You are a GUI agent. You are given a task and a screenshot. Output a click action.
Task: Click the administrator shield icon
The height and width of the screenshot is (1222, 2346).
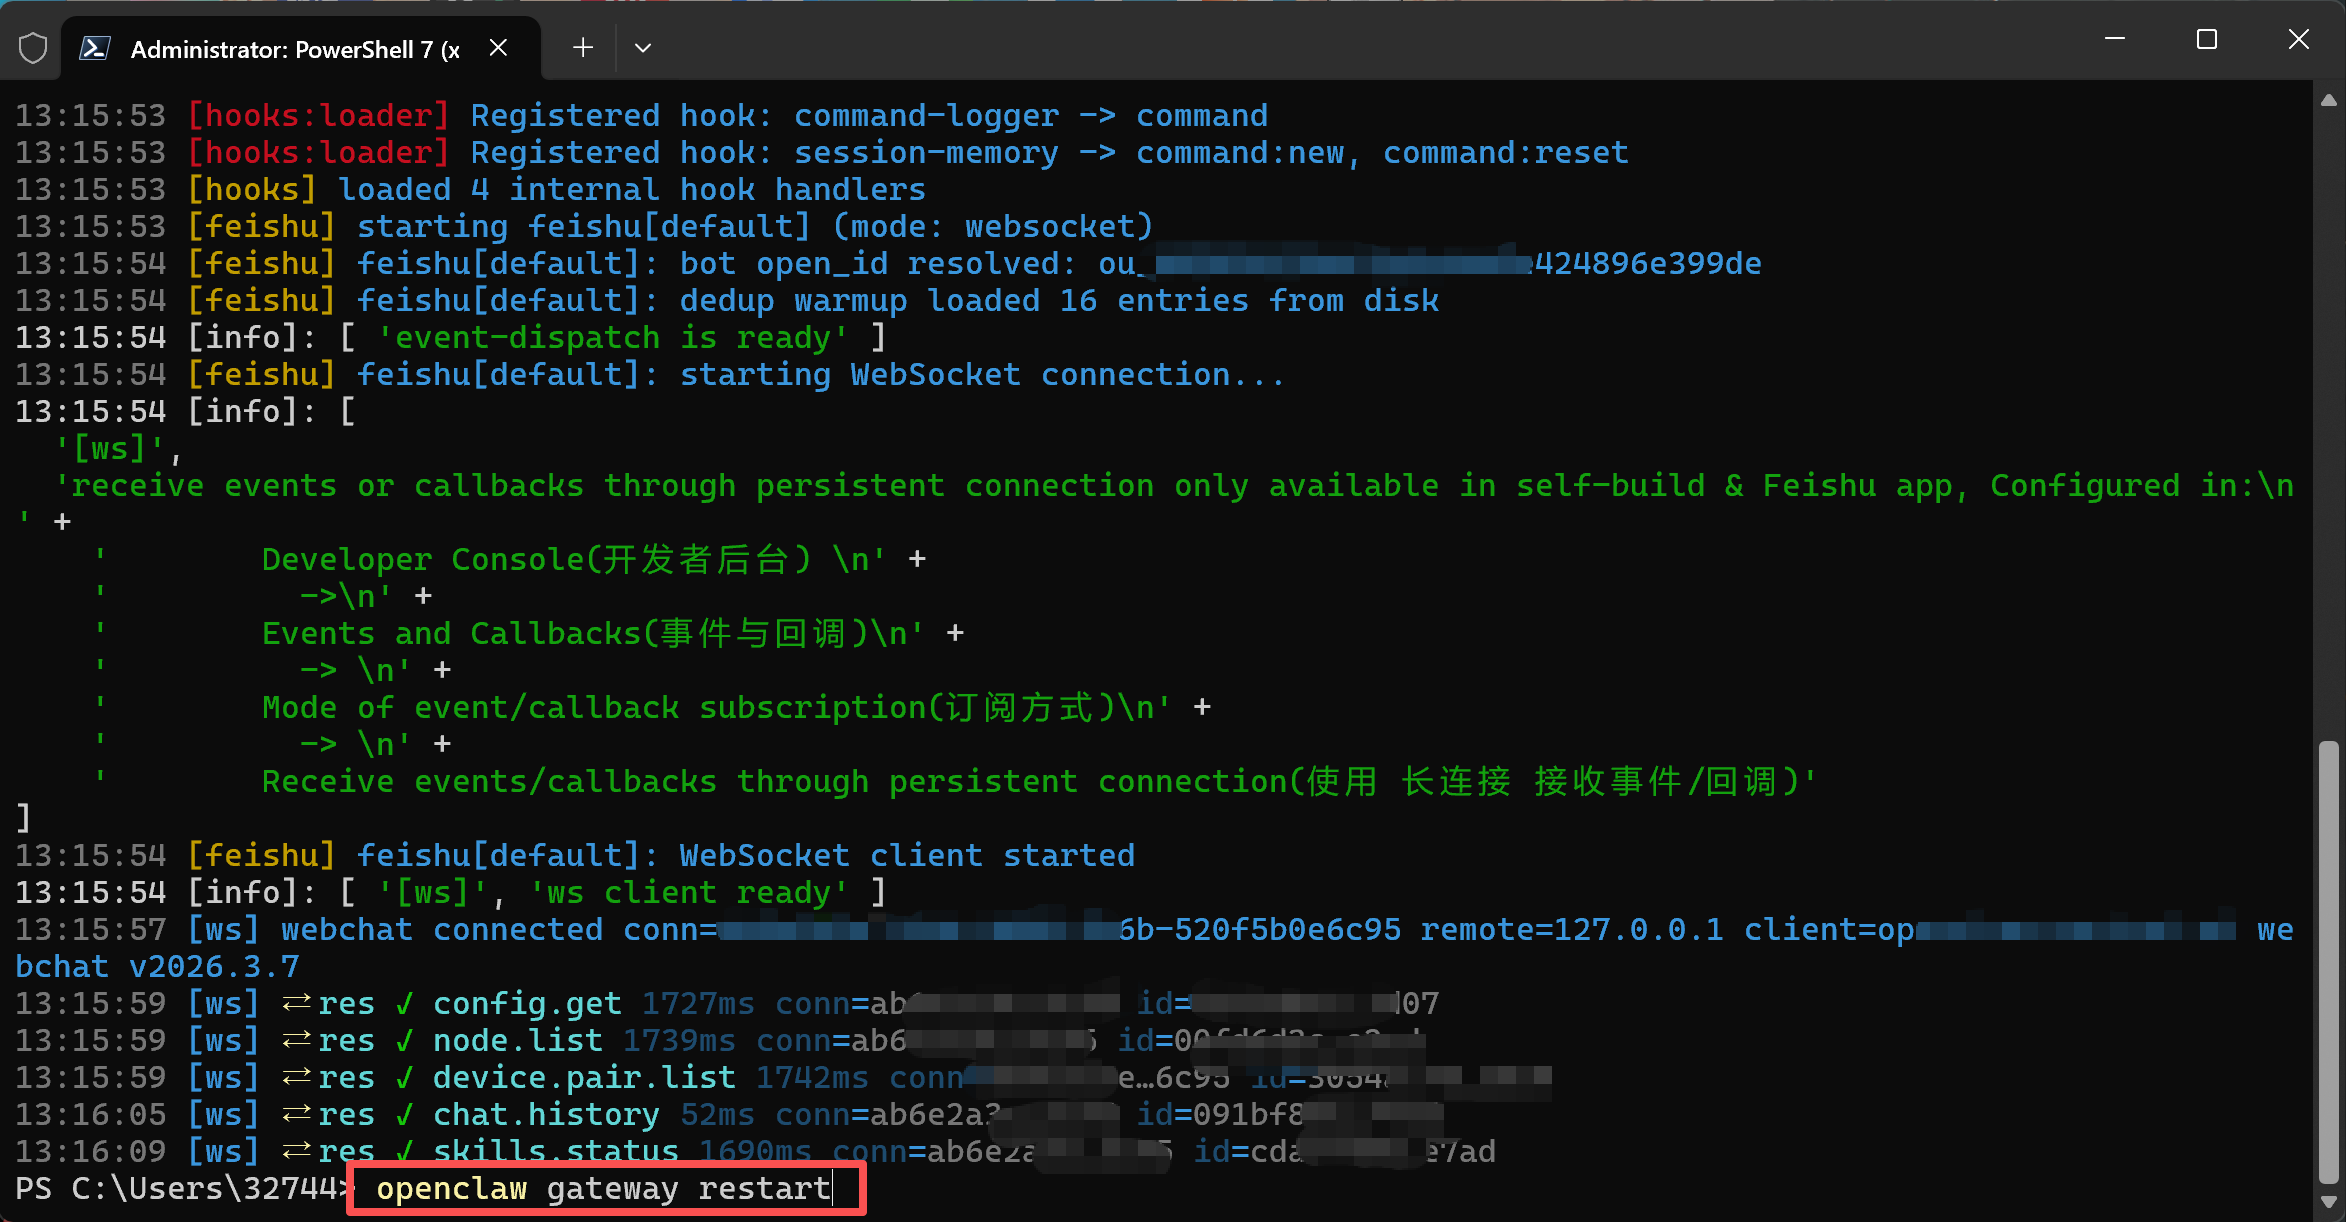[x=33, y=48]
